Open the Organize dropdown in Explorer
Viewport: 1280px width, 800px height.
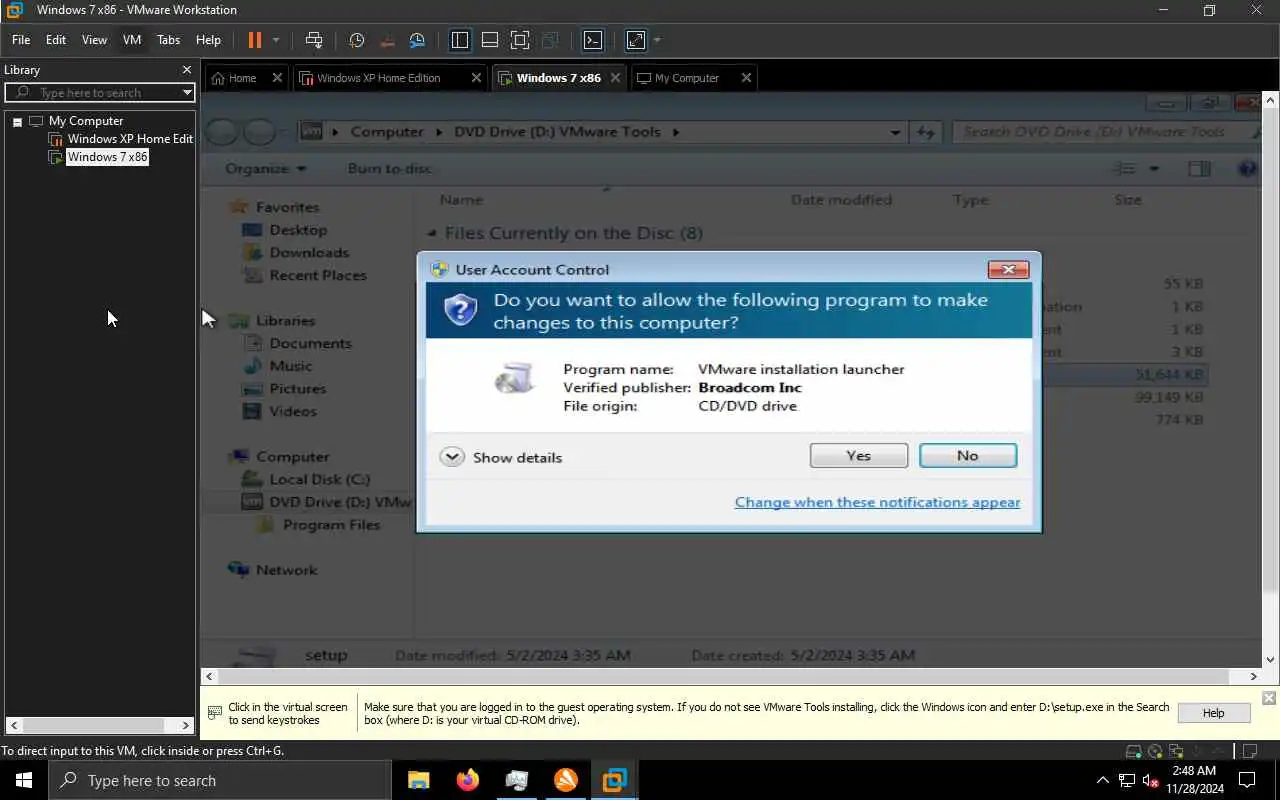click(266, 168)
